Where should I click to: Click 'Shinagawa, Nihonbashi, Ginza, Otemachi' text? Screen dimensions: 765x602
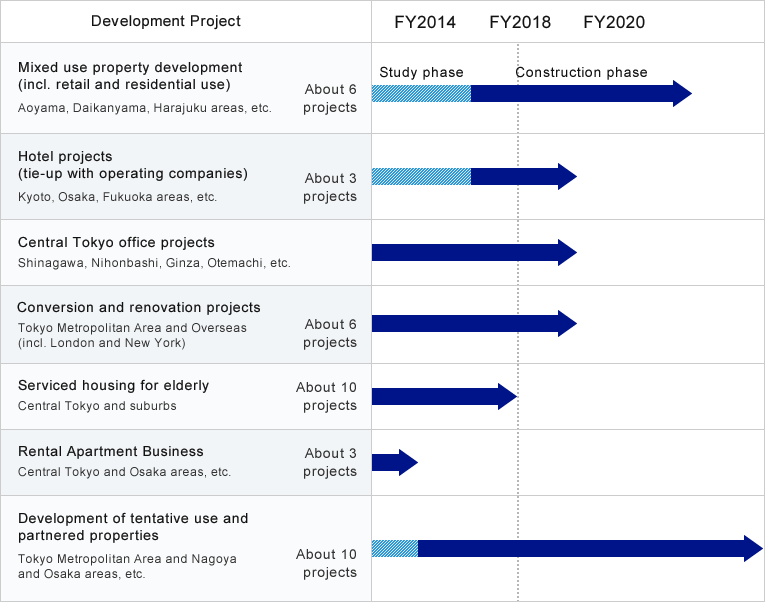click(154, 263)
